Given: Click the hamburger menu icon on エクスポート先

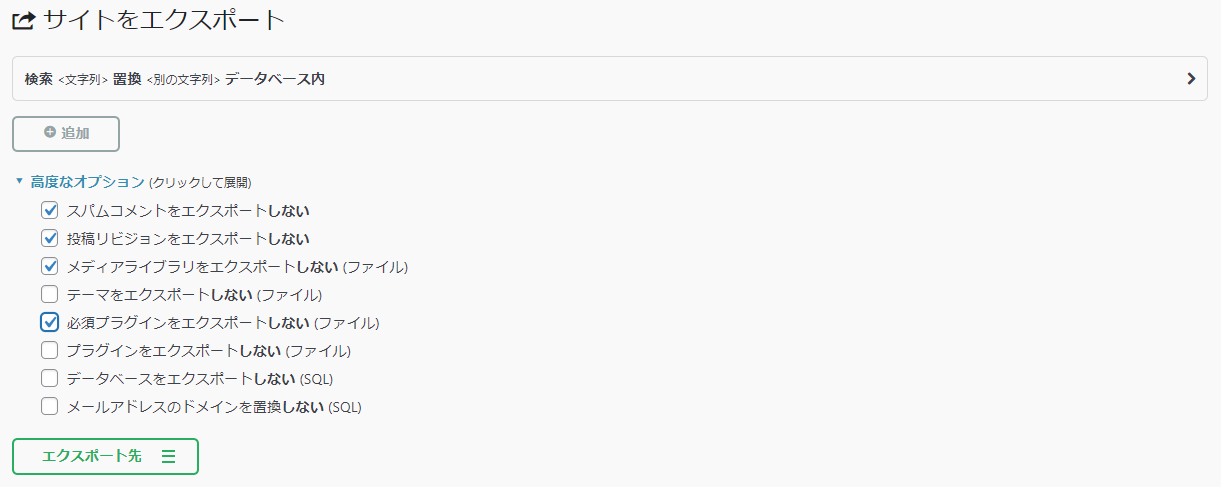Looking at the screenshot, I should [168, 456].
